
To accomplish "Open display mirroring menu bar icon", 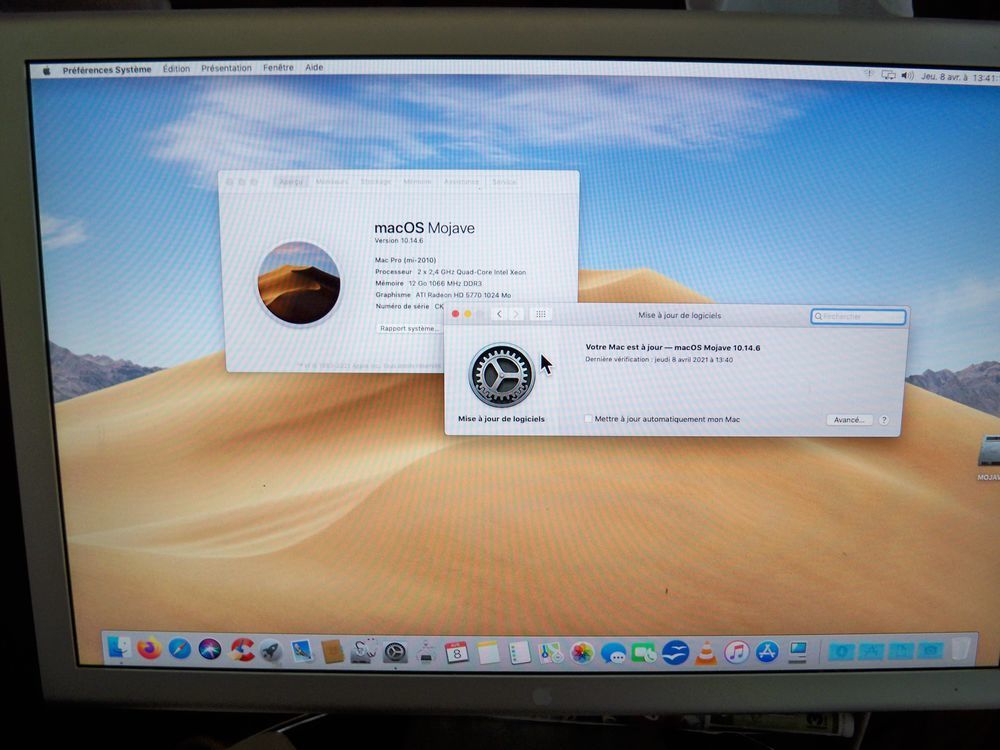I will pos(888,75).
